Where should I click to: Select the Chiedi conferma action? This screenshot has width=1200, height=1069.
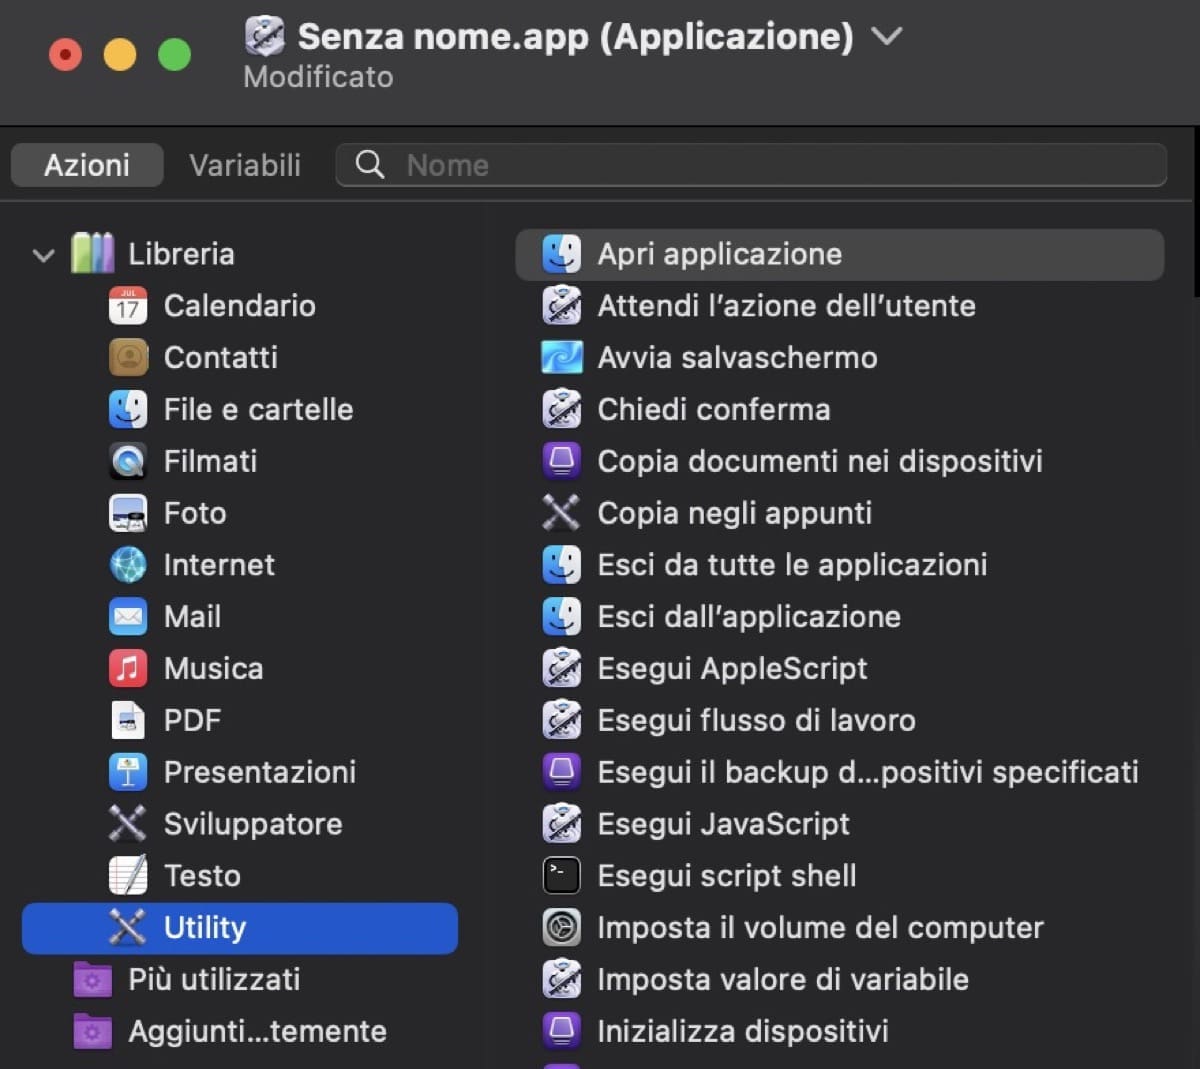click(x=713, y=409)
